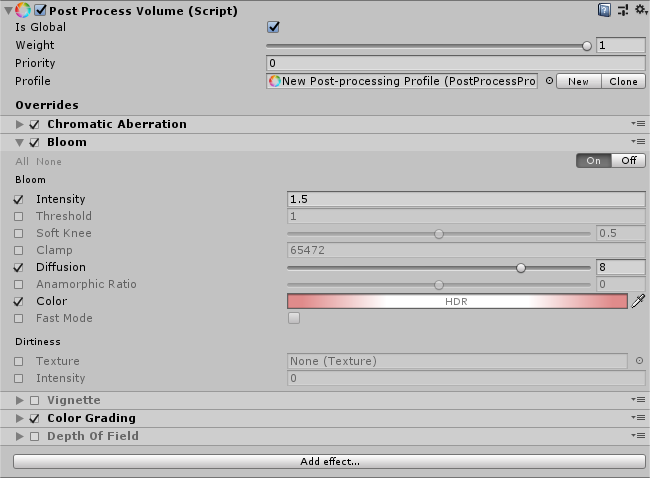Expand the Depth Of Field section
The width and height of the screenshot is (650, 478).
tap(20, 436)
